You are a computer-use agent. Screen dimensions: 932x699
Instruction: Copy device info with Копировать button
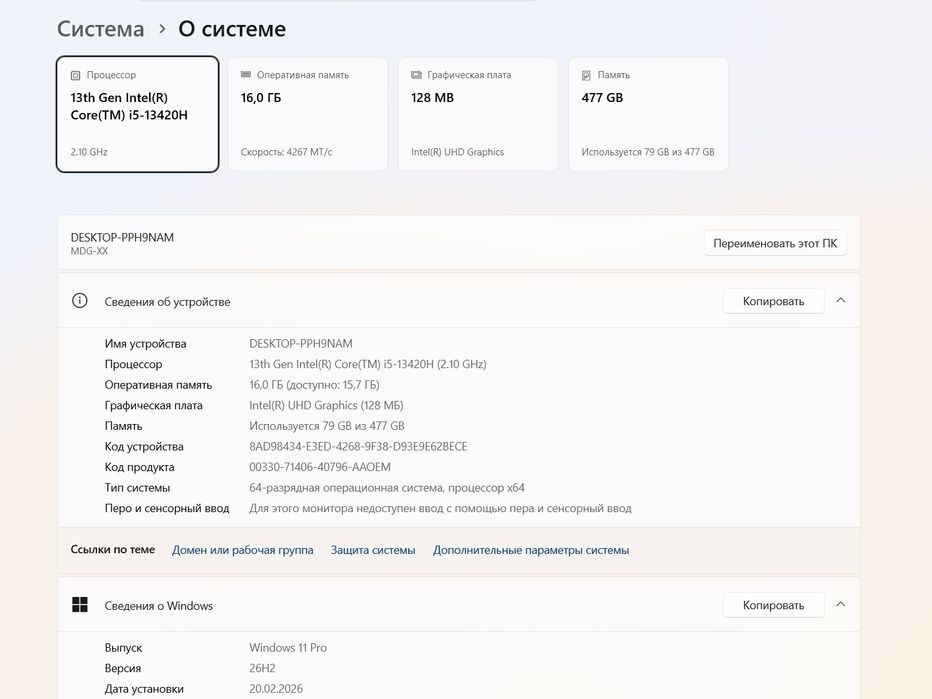[773, 301]
